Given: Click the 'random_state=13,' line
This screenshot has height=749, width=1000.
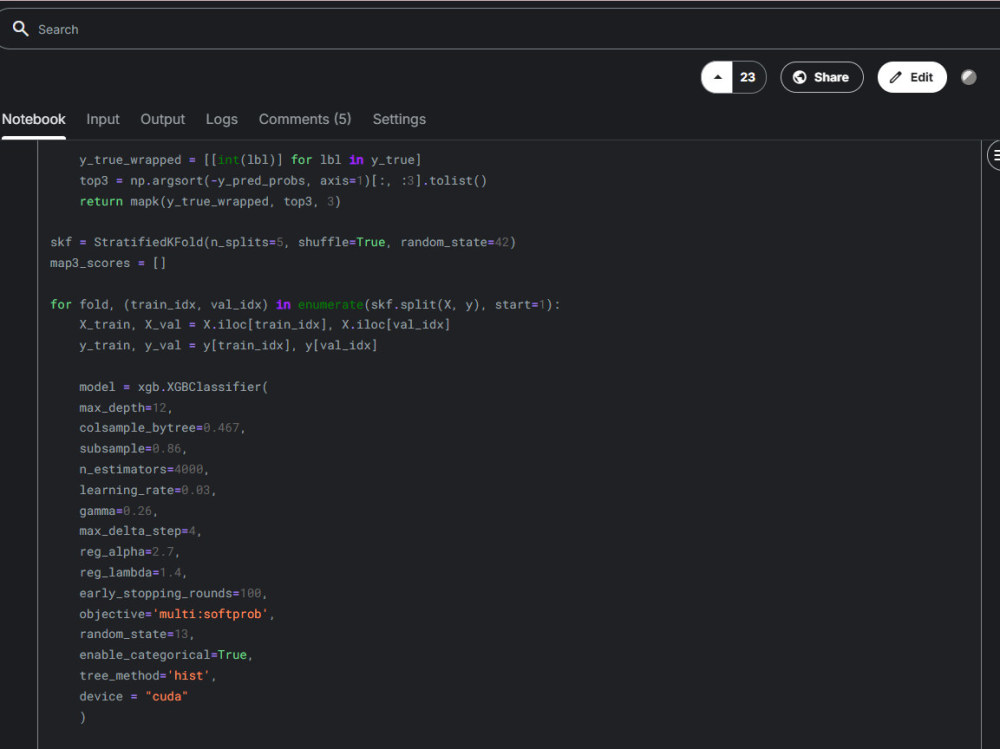Looking at the screenshot, I should [x=136, y=634].
